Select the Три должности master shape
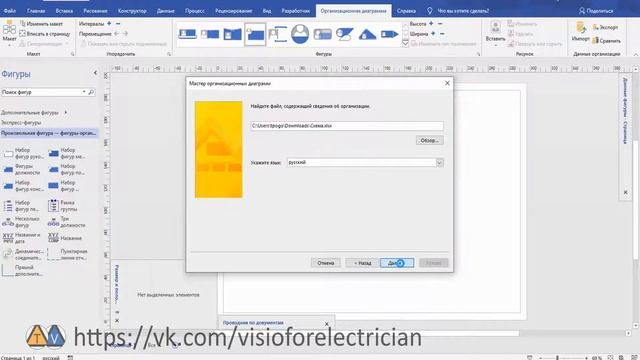 click(x=67, y=222)
